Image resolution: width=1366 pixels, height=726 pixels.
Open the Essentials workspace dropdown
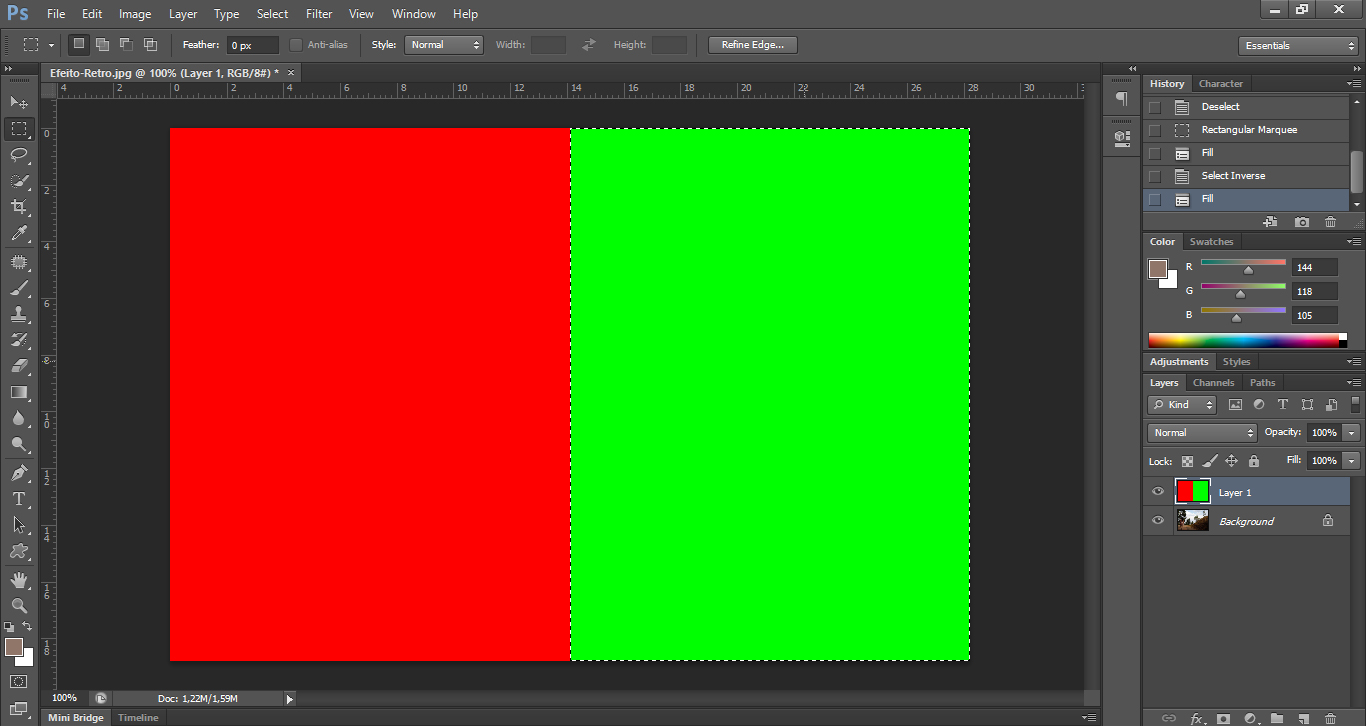(1297, 46)
